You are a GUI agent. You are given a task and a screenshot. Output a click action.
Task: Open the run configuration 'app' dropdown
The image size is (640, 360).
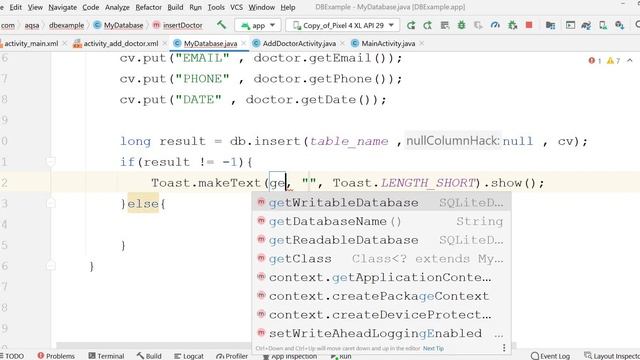click(x=258, y=25)
